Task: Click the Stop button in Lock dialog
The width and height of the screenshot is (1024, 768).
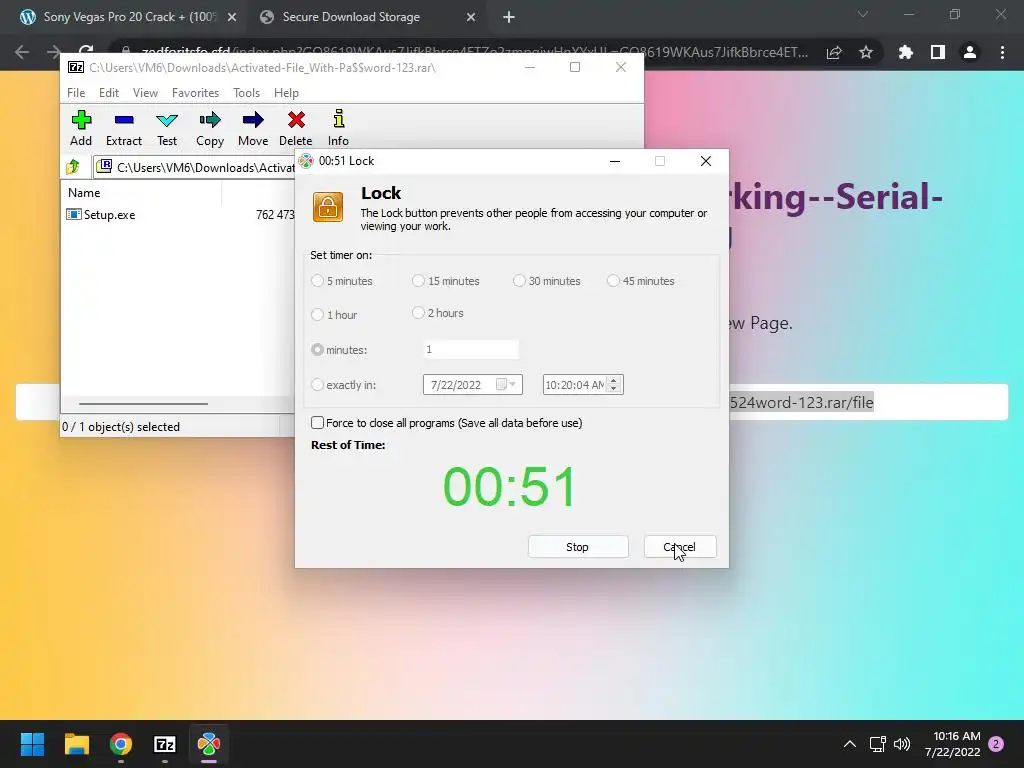Action: [578, 547]
